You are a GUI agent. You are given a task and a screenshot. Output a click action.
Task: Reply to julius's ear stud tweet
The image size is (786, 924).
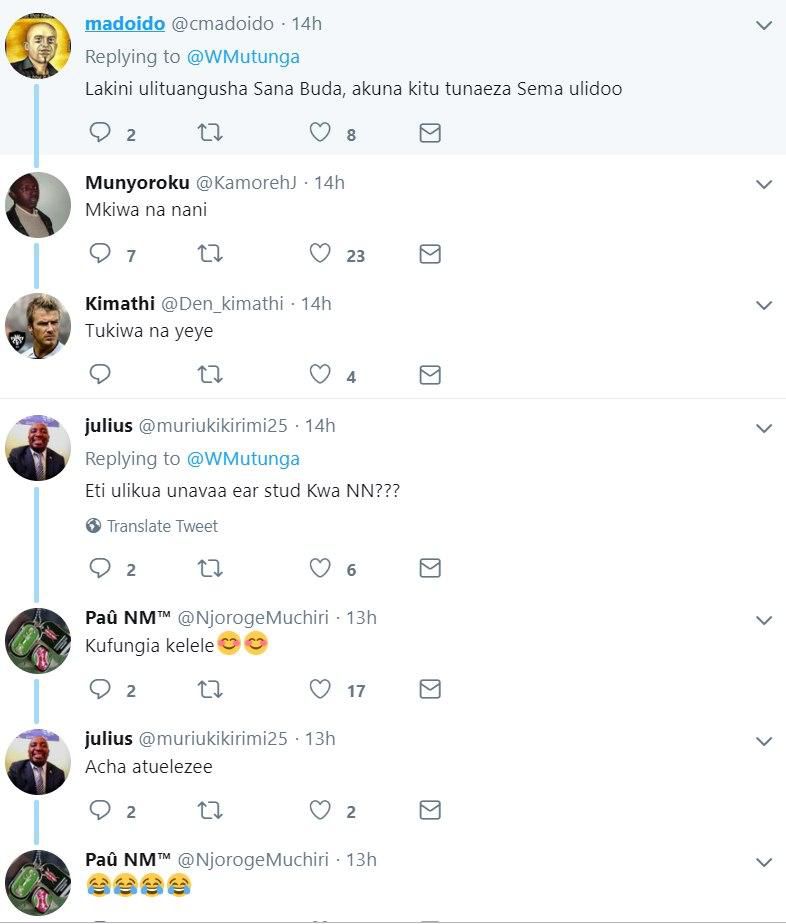point(100,568)
